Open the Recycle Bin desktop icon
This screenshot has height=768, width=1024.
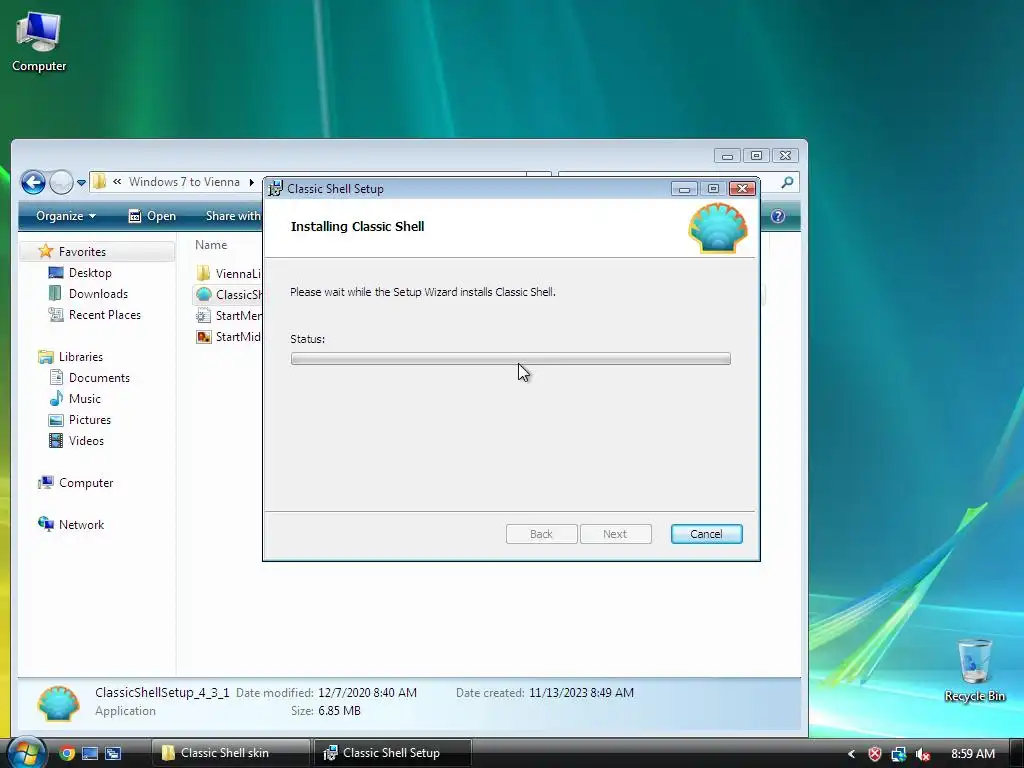pos(974,670)
